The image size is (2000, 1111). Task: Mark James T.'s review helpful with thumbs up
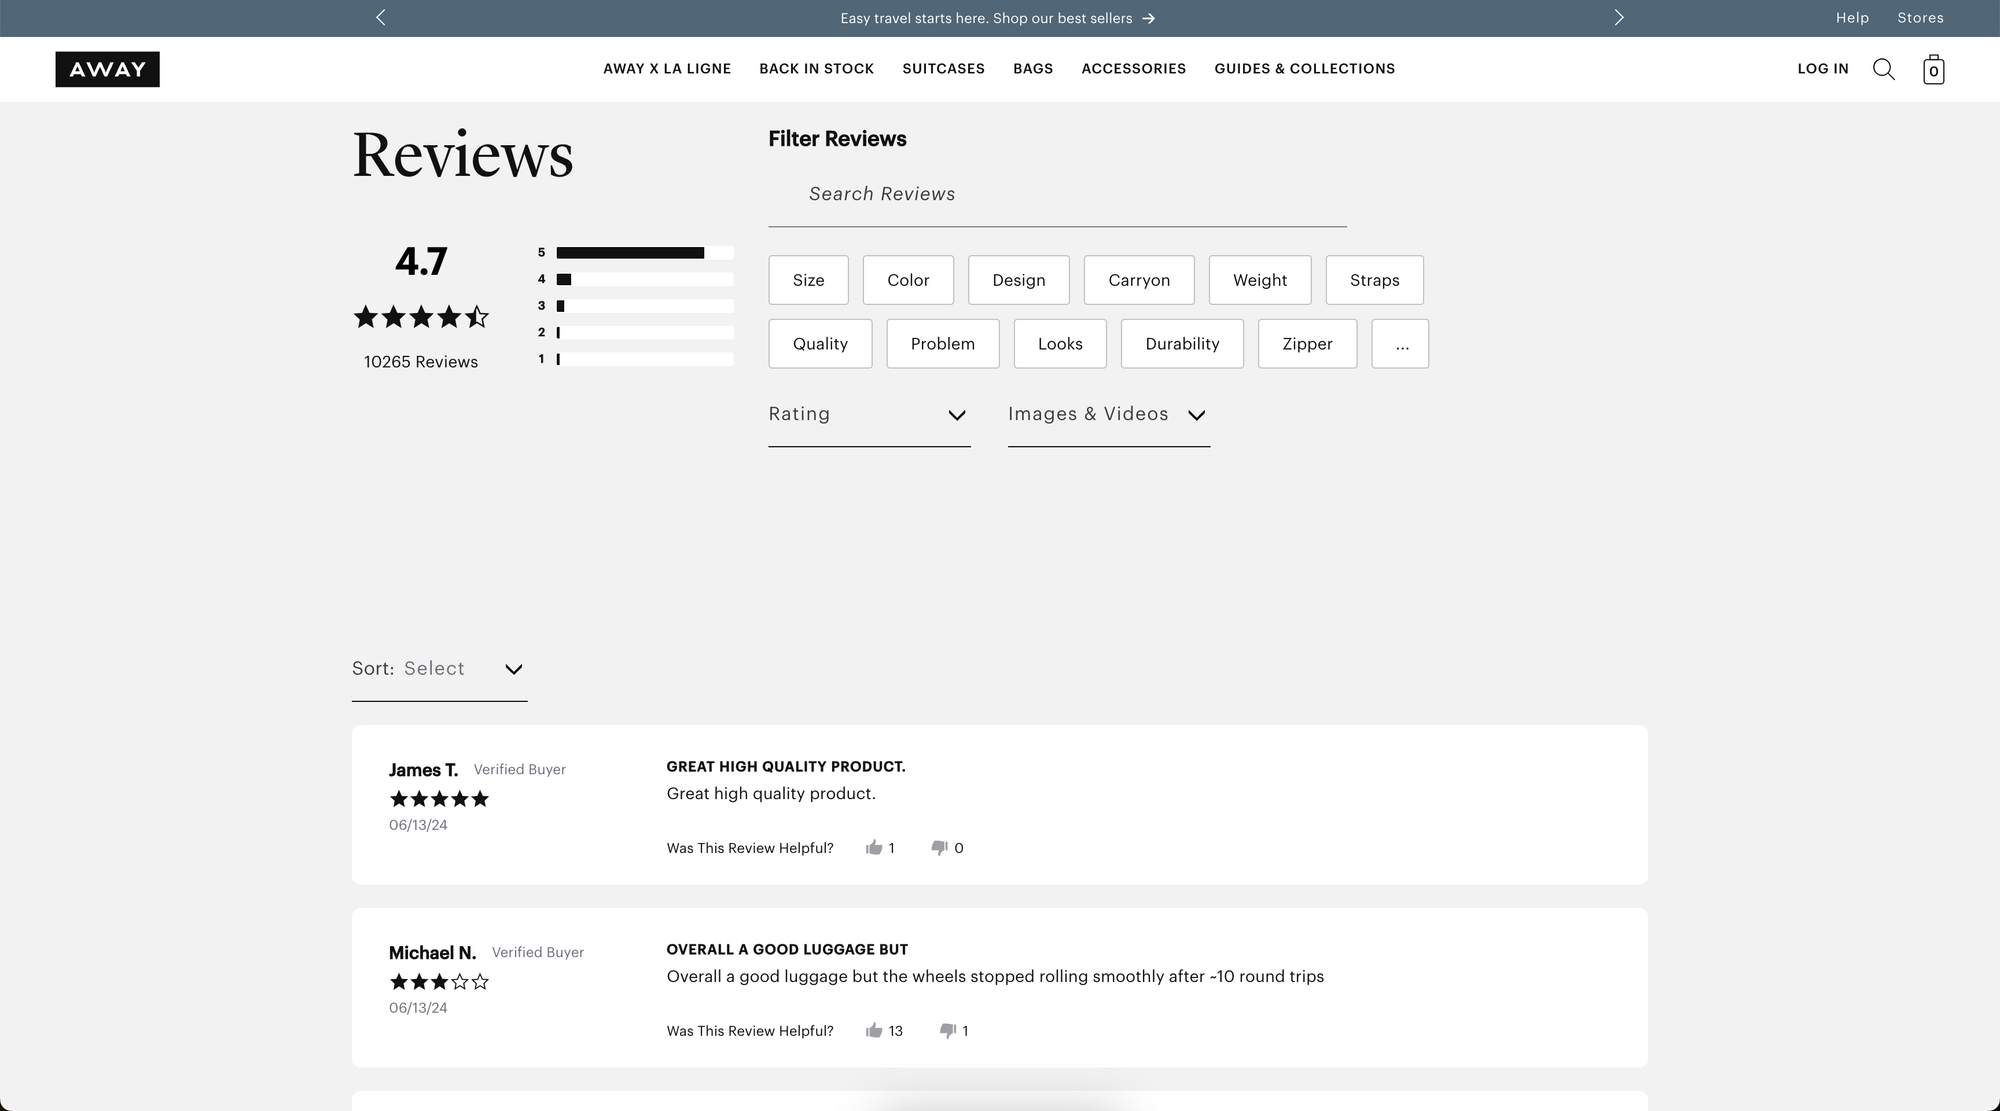tap(874, 847)
